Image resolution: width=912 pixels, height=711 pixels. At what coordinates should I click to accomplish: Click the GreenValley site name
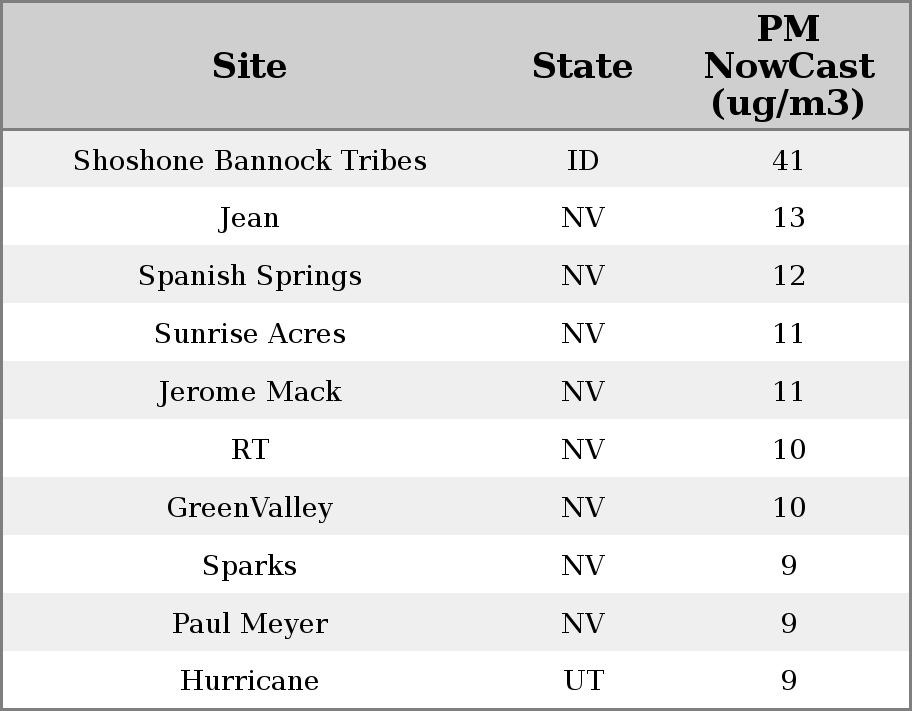coord(249,508)
